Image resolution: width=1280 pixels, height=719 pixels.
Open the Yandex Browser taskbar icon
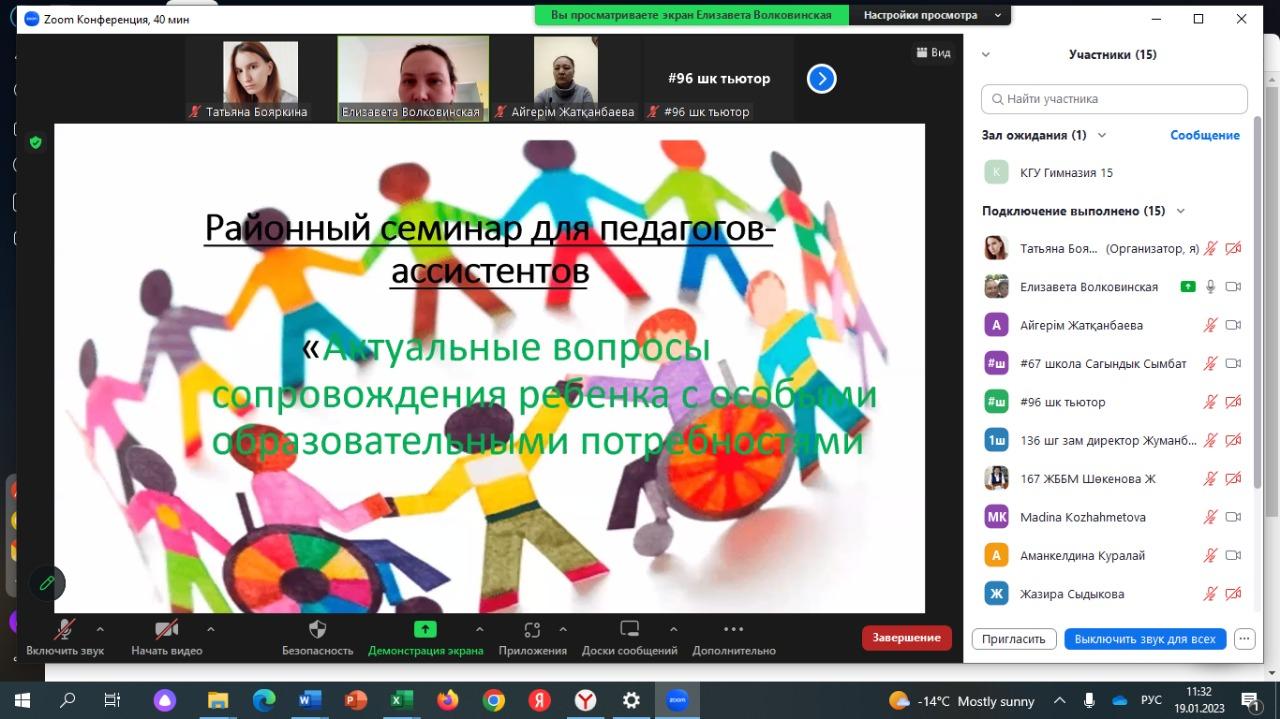pos(586,700)
